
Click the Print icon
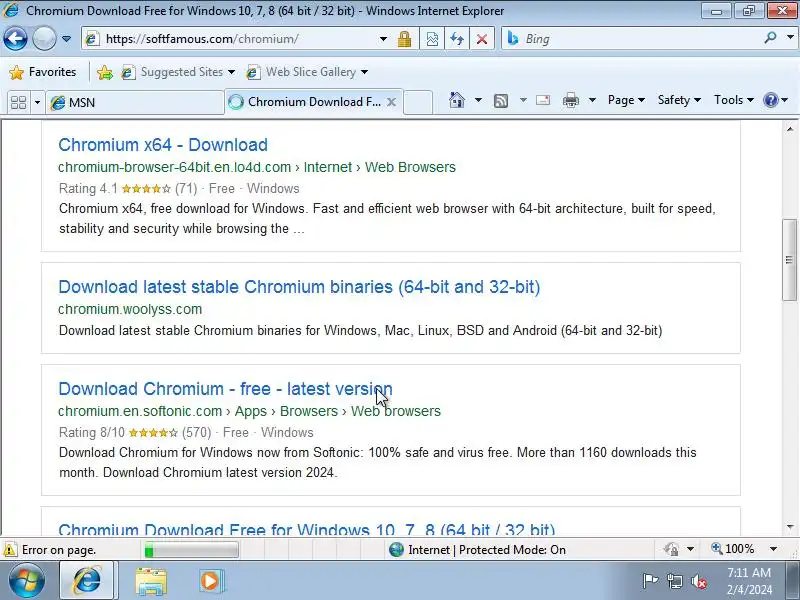point(570,100)
